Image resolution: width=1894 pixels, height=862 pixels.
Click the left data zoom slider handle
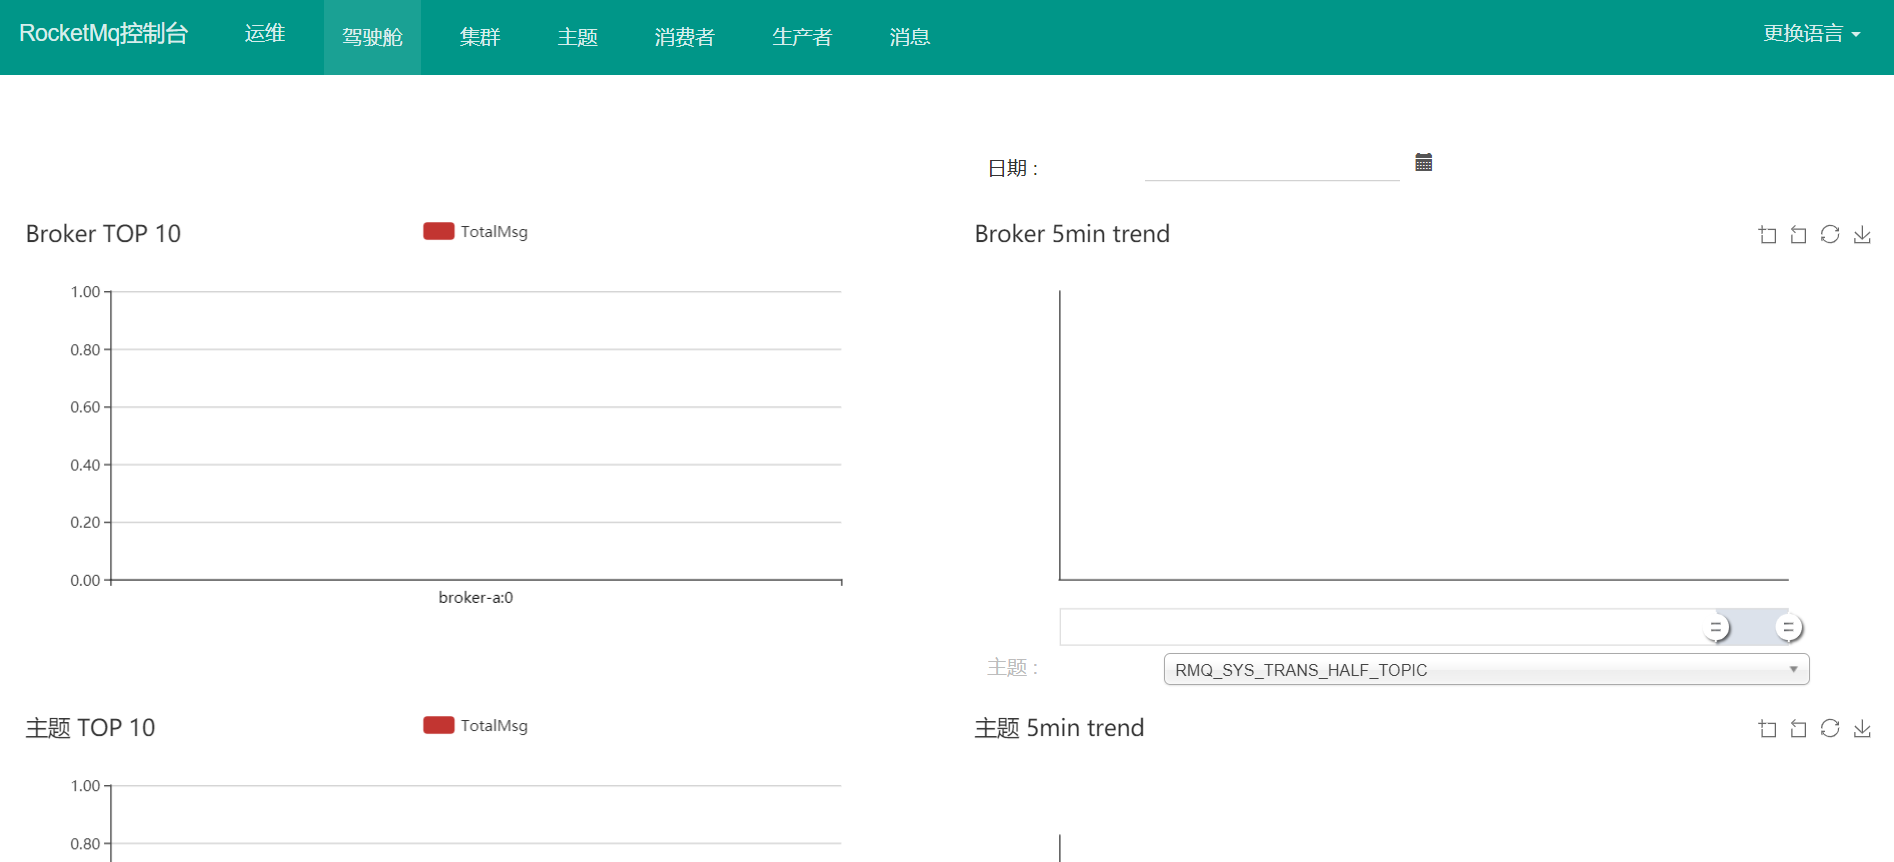(1717, 628)
